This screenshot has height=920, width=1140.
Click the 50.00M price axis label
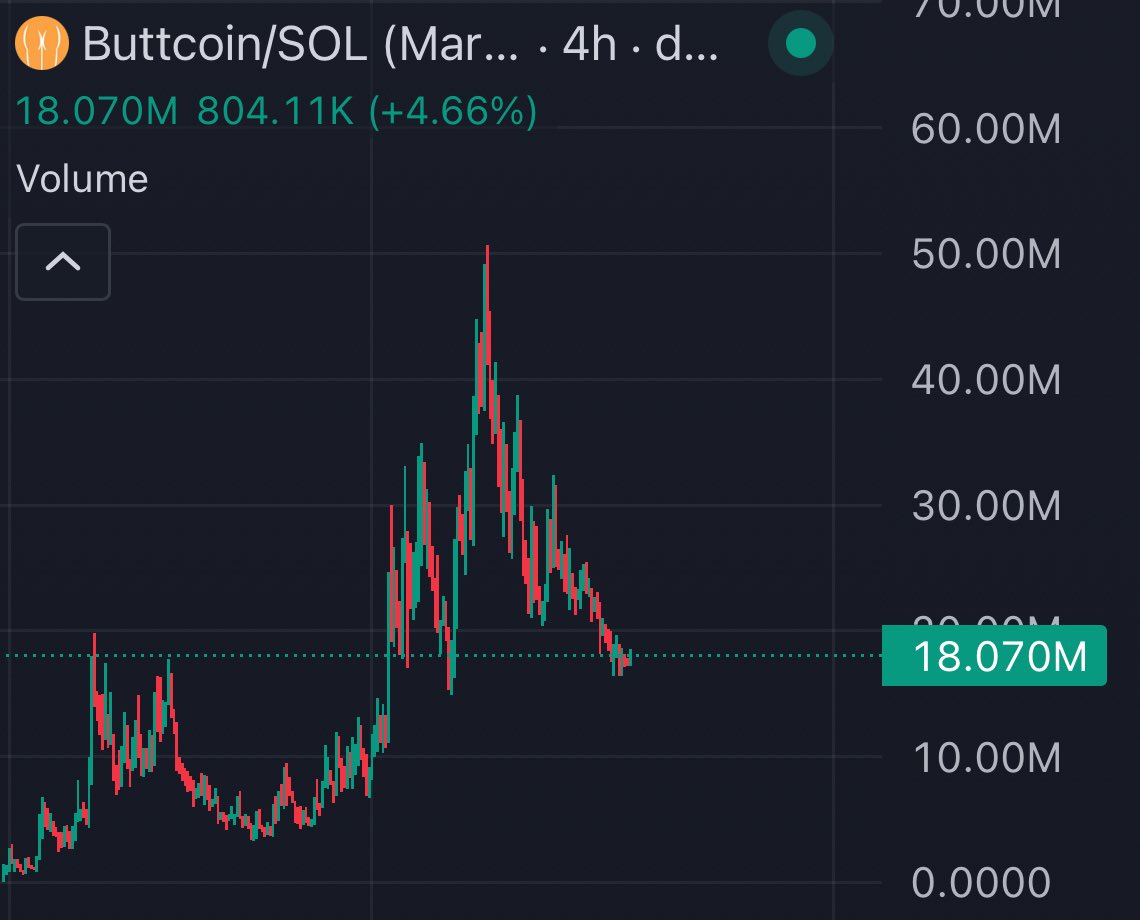click(986, 254)
